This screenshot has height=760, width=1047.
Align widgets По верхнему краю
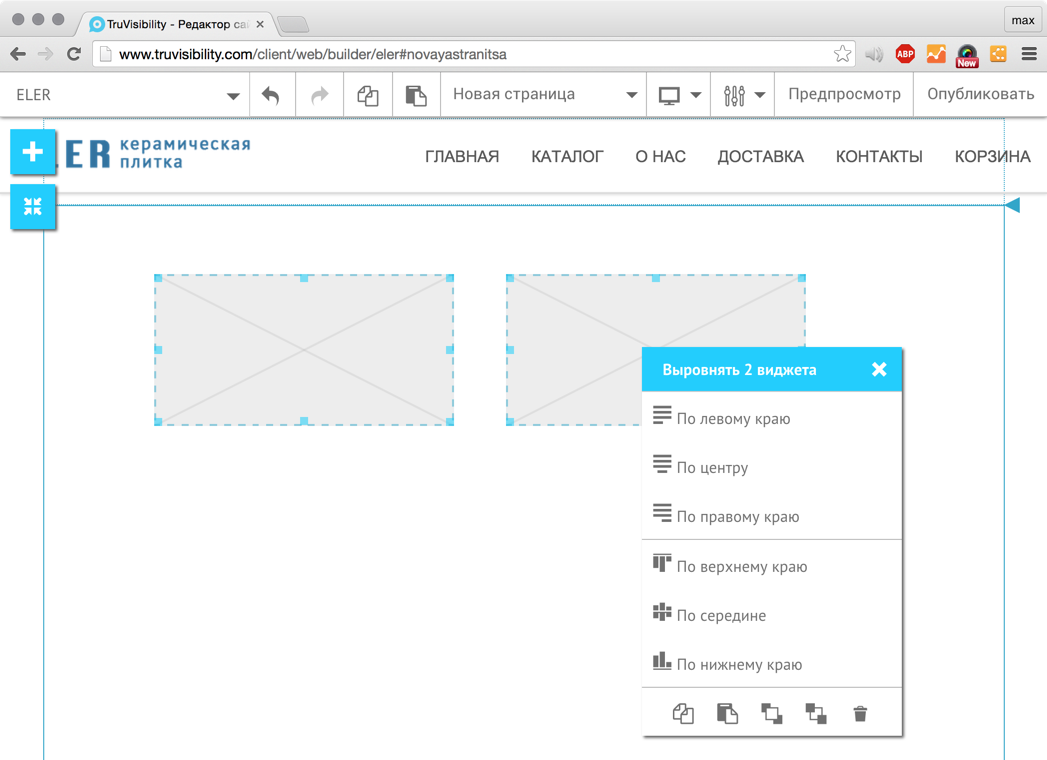772,566
